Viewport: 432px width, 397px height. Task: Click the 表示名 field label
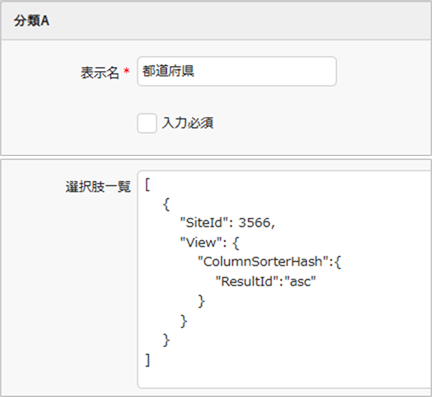100,72
